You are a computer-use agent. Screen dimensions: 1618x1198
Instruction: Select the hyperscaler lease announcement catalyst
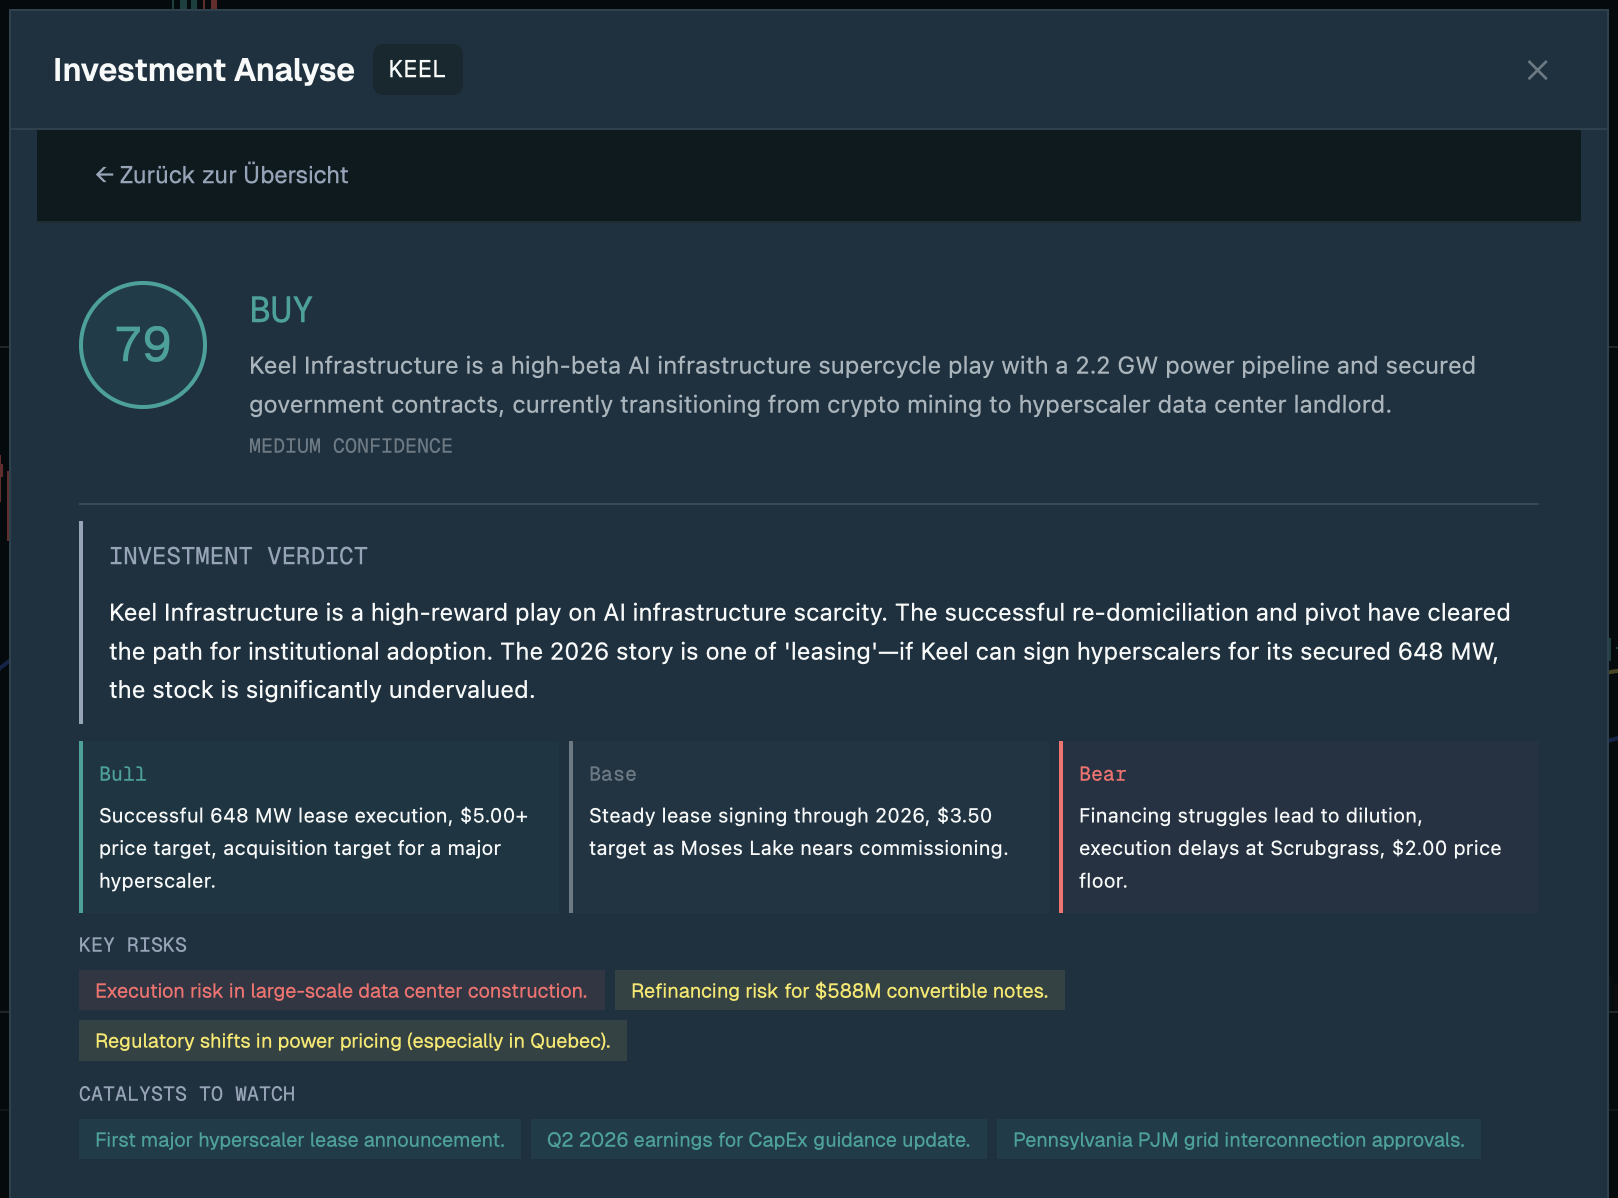[x=300, y=1139]
